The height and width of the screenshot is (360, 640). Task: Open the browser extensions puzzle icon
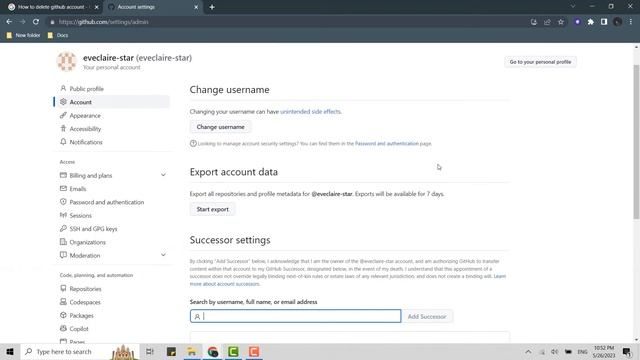click(591, 22)
